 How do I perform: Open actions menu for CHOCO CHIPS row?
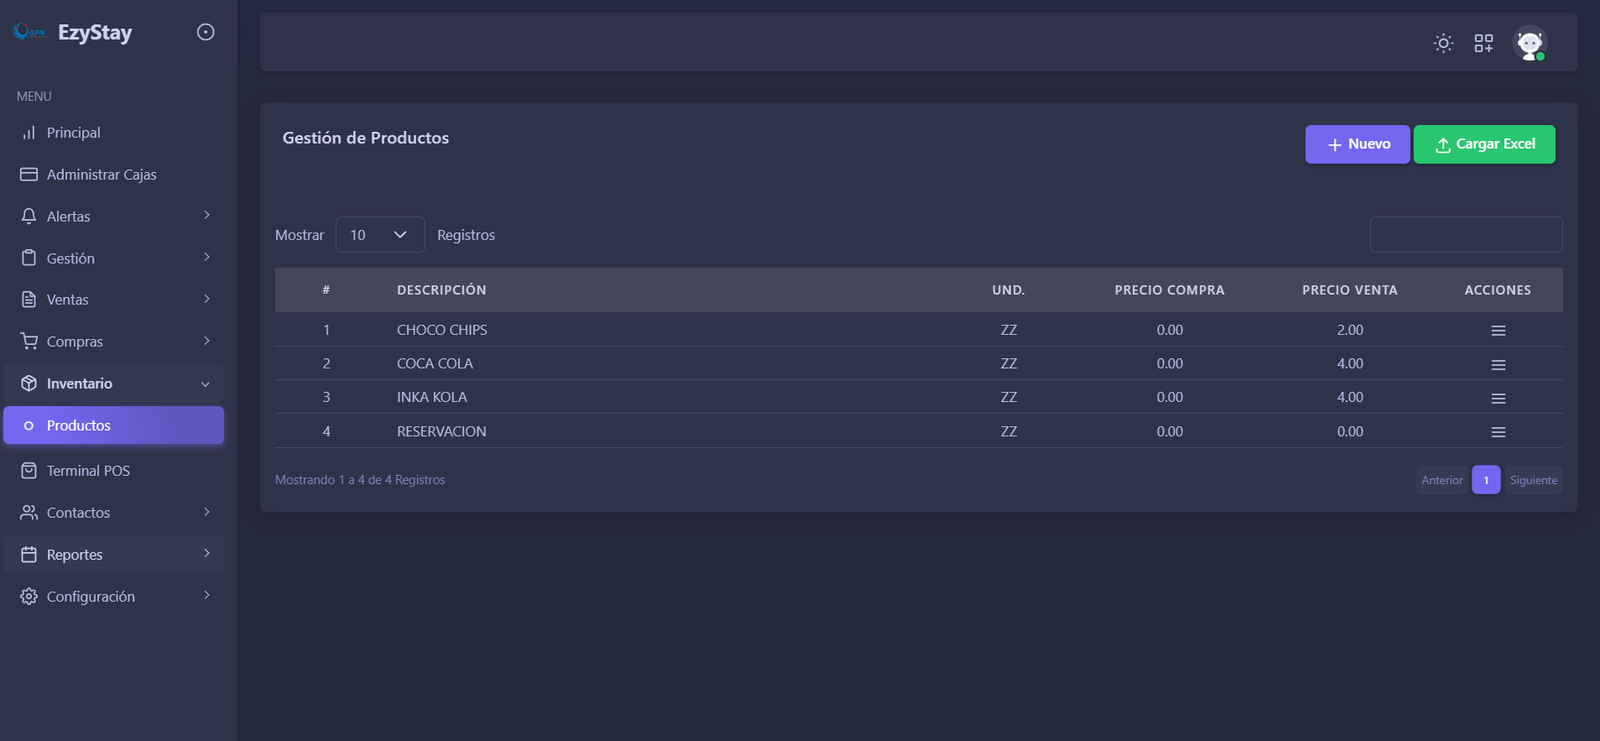coord(1498,331)
